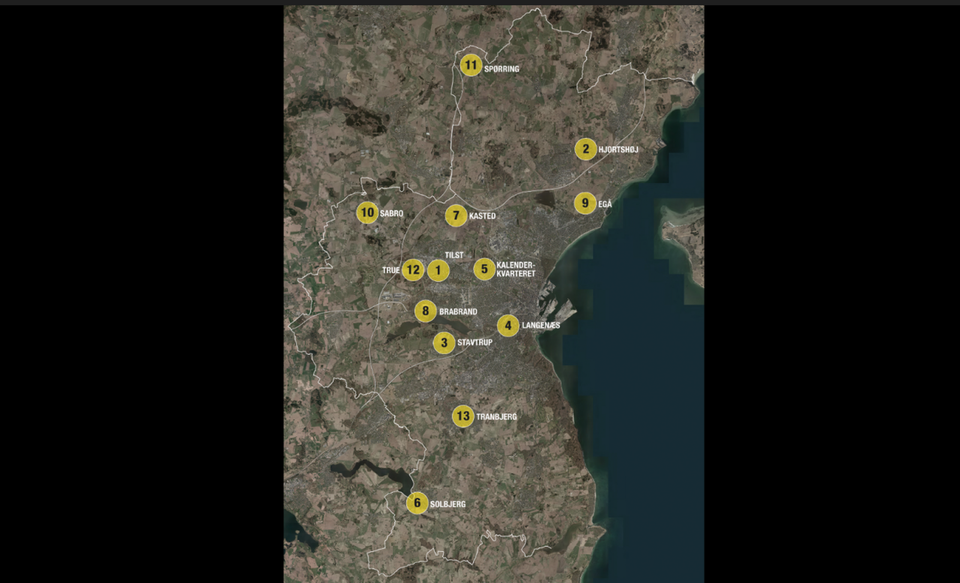Click marker number 12 on the map

click(413, 270)
